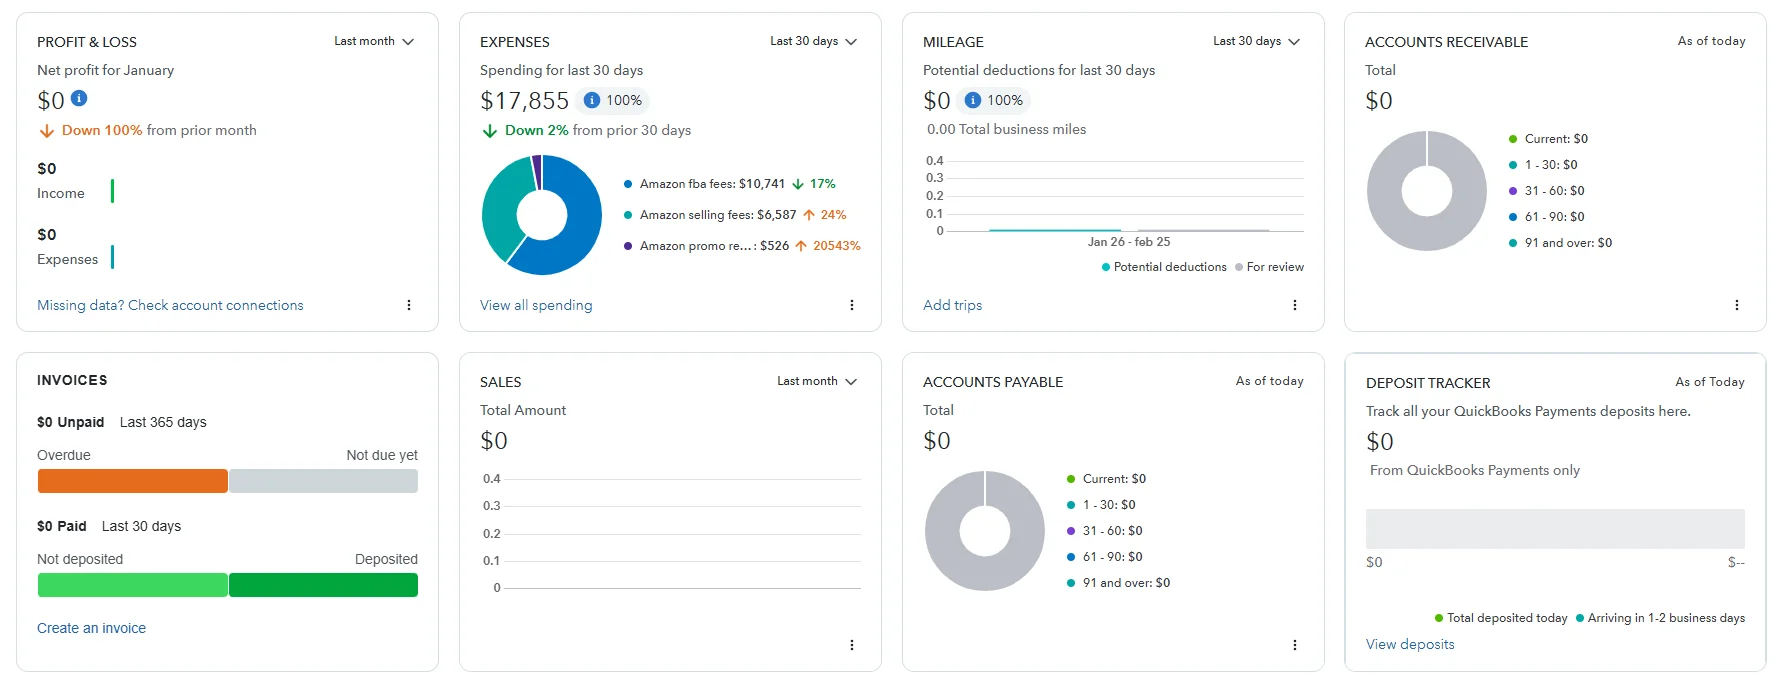Open the Sales Last month period selector
This screenshot has width=1781, height=689.
pos(817,381)
